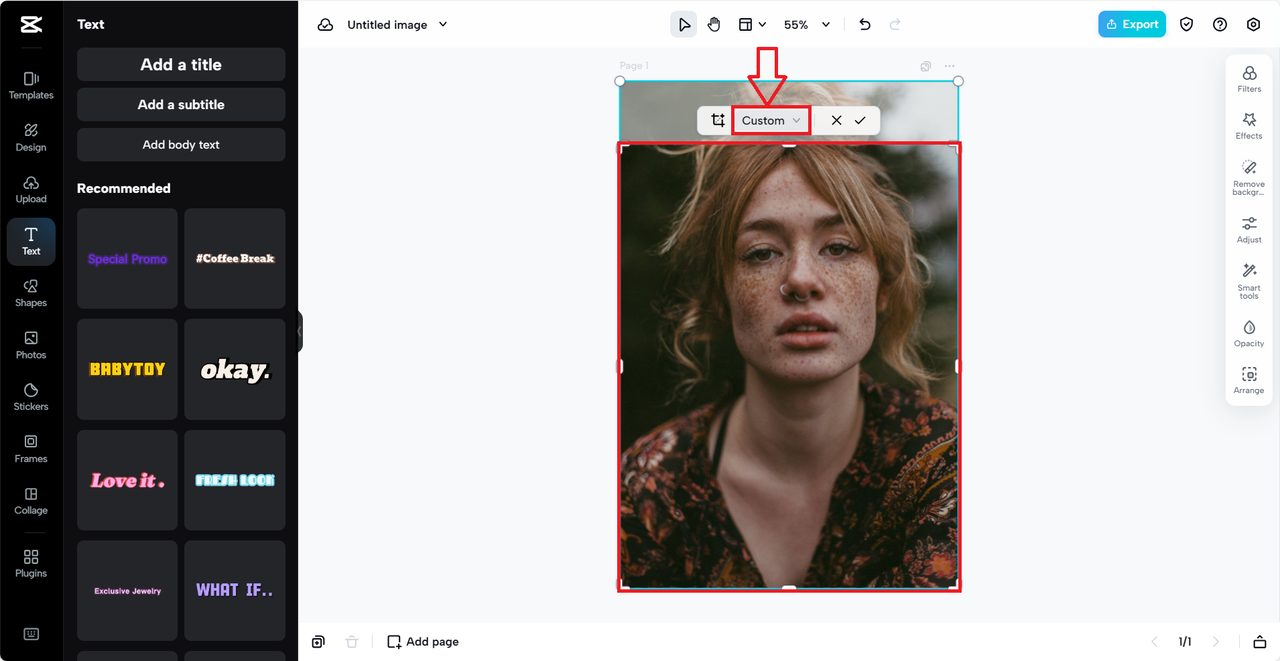
Task: Open the Untitled image name dropdown
Action: click(x=397, y=25)
